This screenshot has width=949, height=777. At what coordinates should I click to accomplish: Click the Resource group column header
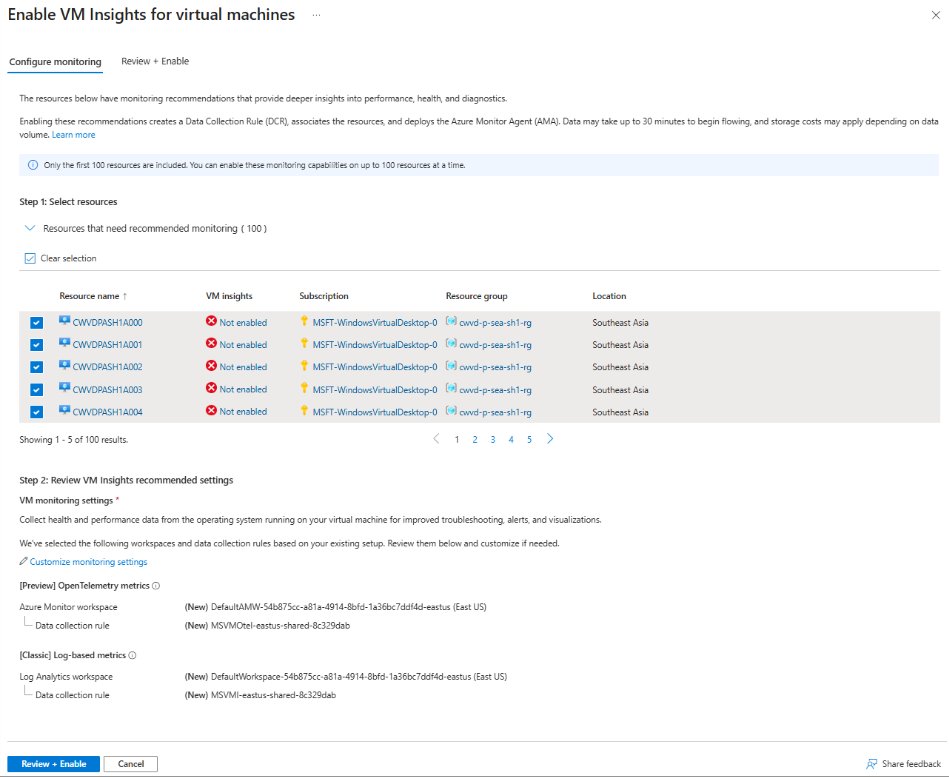pyautogui.click(x=476, y=296)
